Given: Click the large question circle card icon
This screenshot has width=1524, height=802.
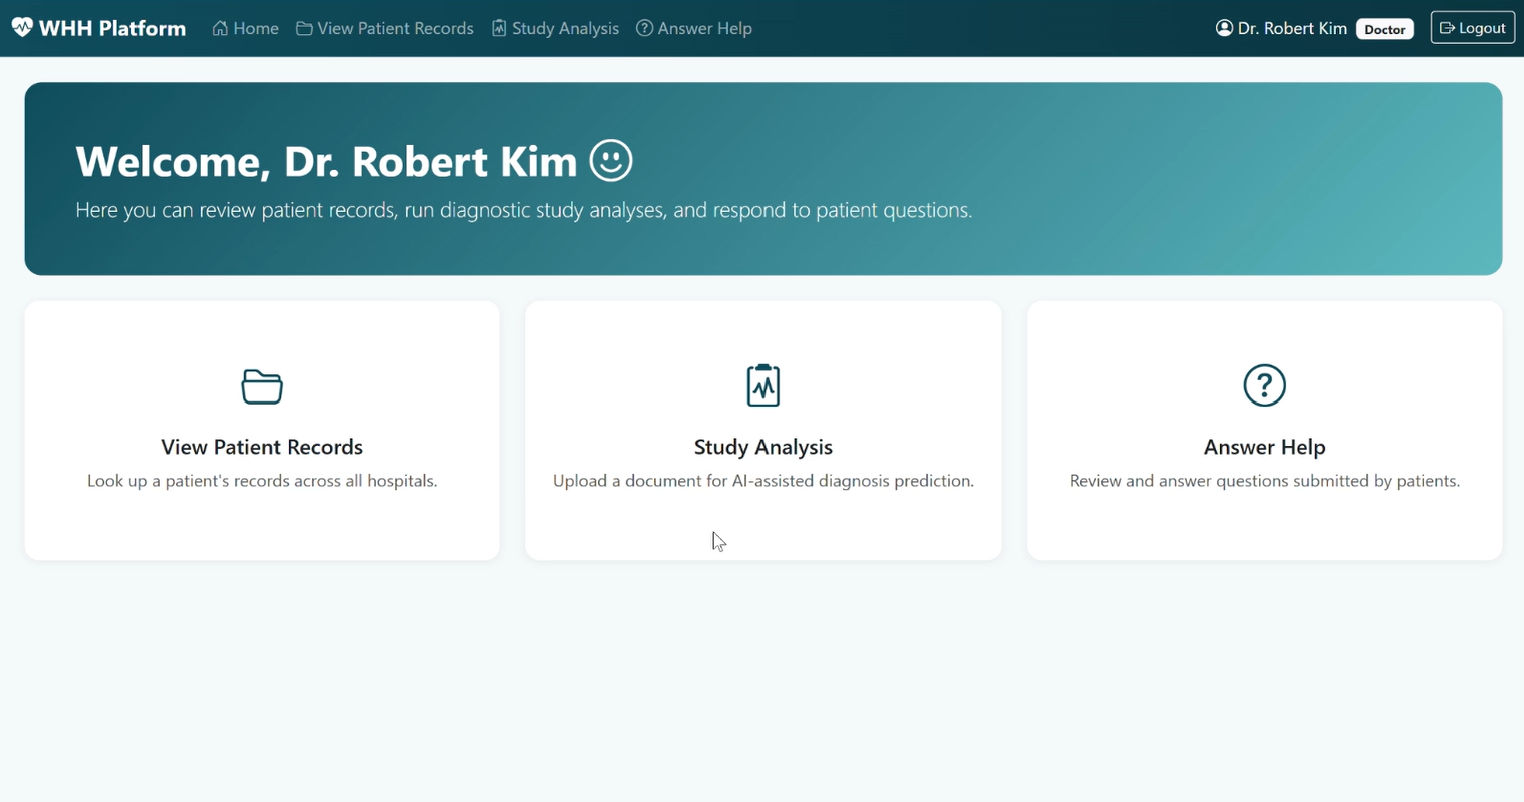Looking at the screenshot, I should coord(1264,385).
